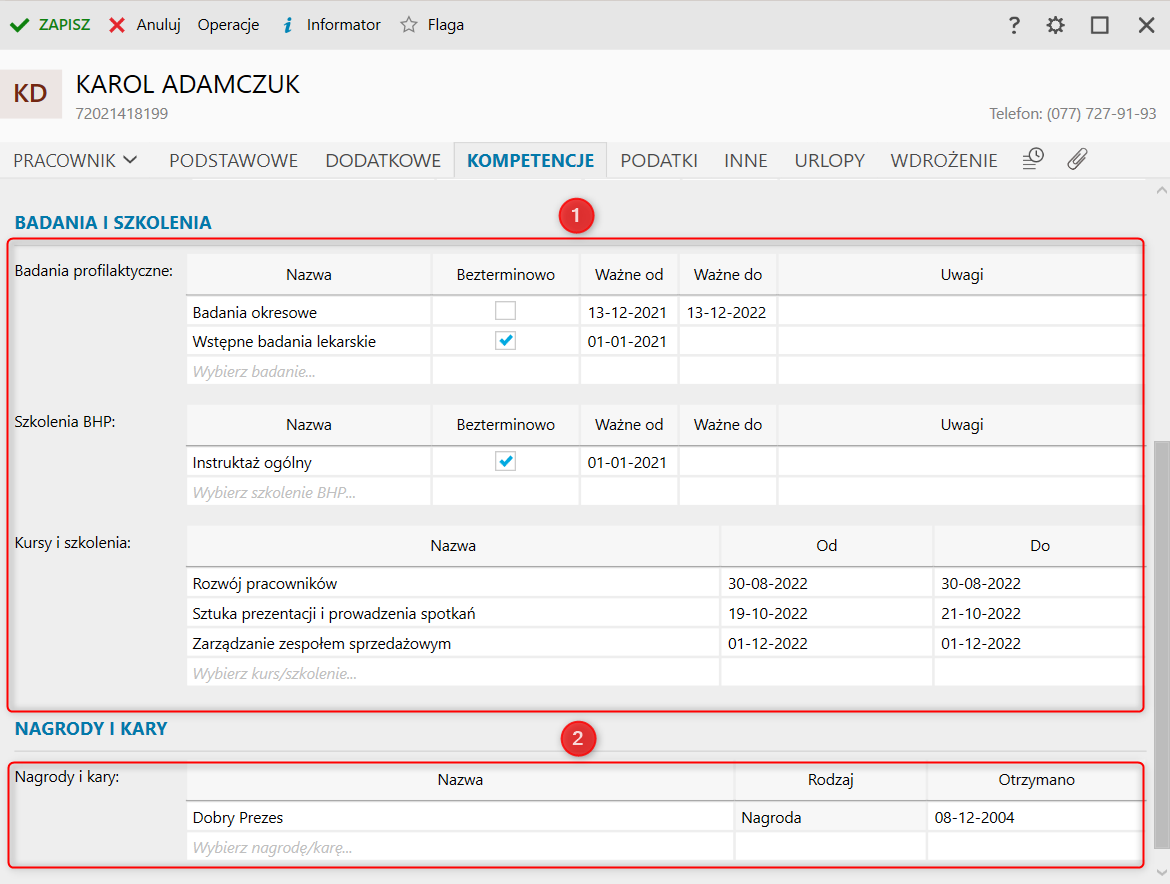Screen dimensions: 1170x884
Task: Toggle Bezterminowo for Instruktaż ogólny
Action: point(506,462)
